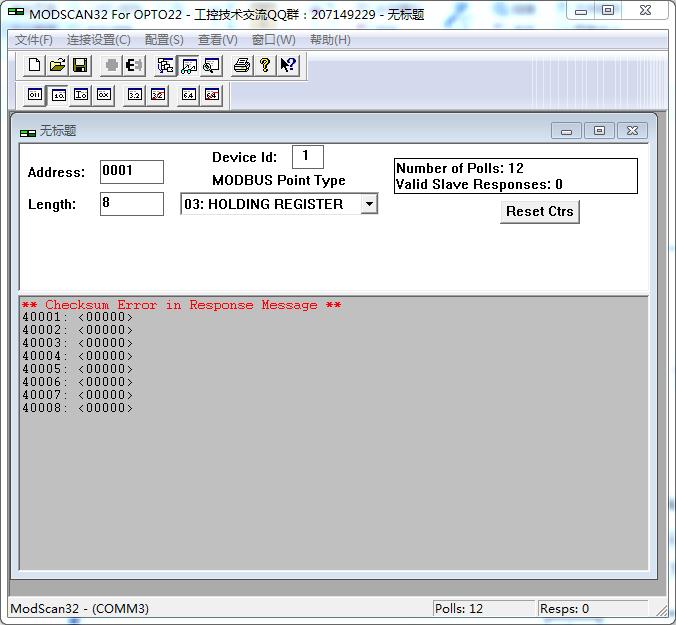Toggle binary display format button
This screenshot has height=625, width=676.
(35, 95)
